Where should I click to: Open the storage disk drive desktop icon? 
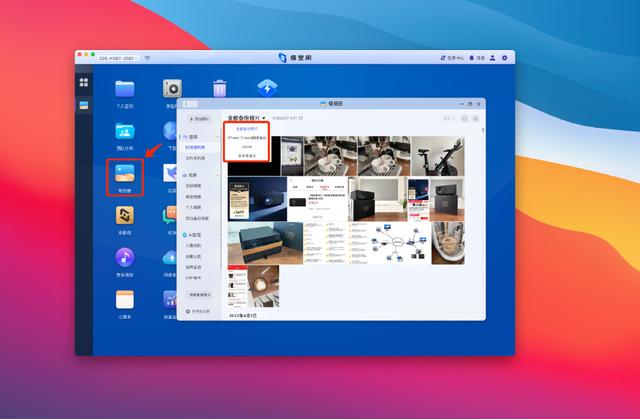(172, 89)
